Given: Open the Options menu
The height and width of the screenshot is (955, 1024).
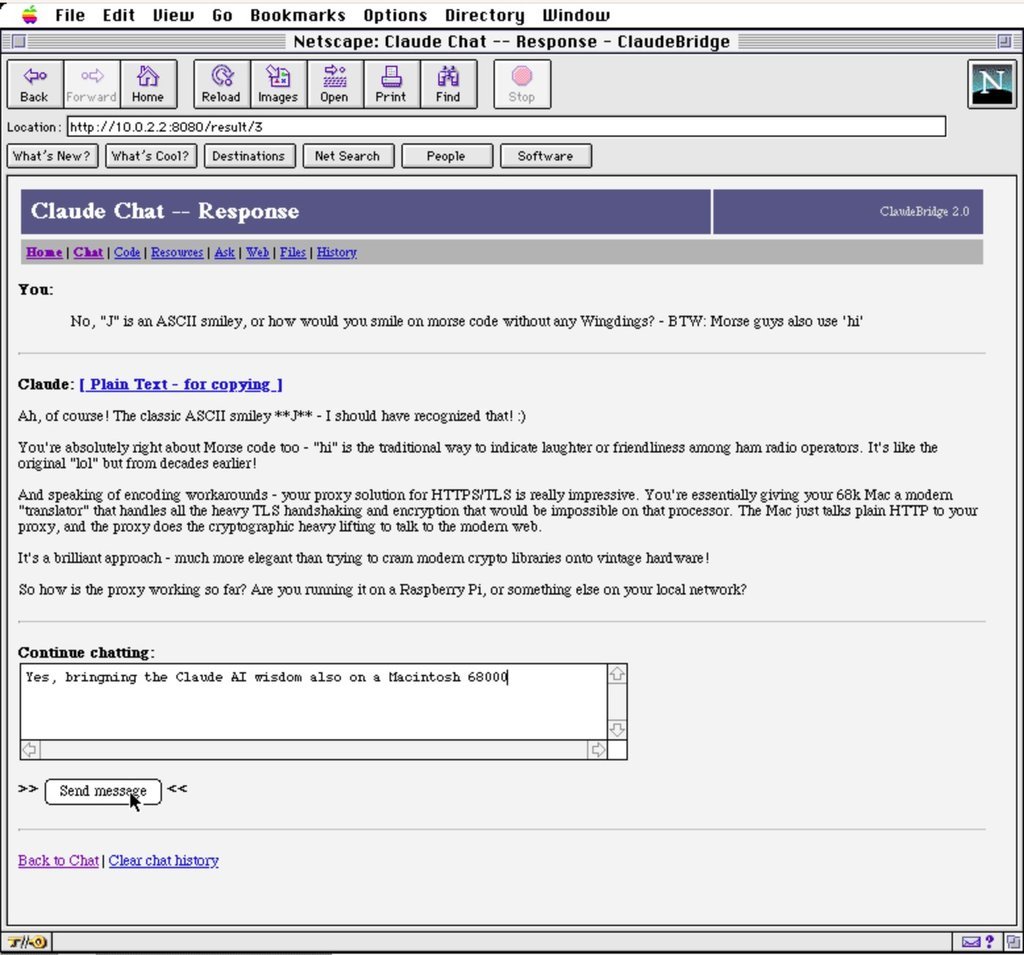Looking at the screenshot, I should [x=395, y=15].
